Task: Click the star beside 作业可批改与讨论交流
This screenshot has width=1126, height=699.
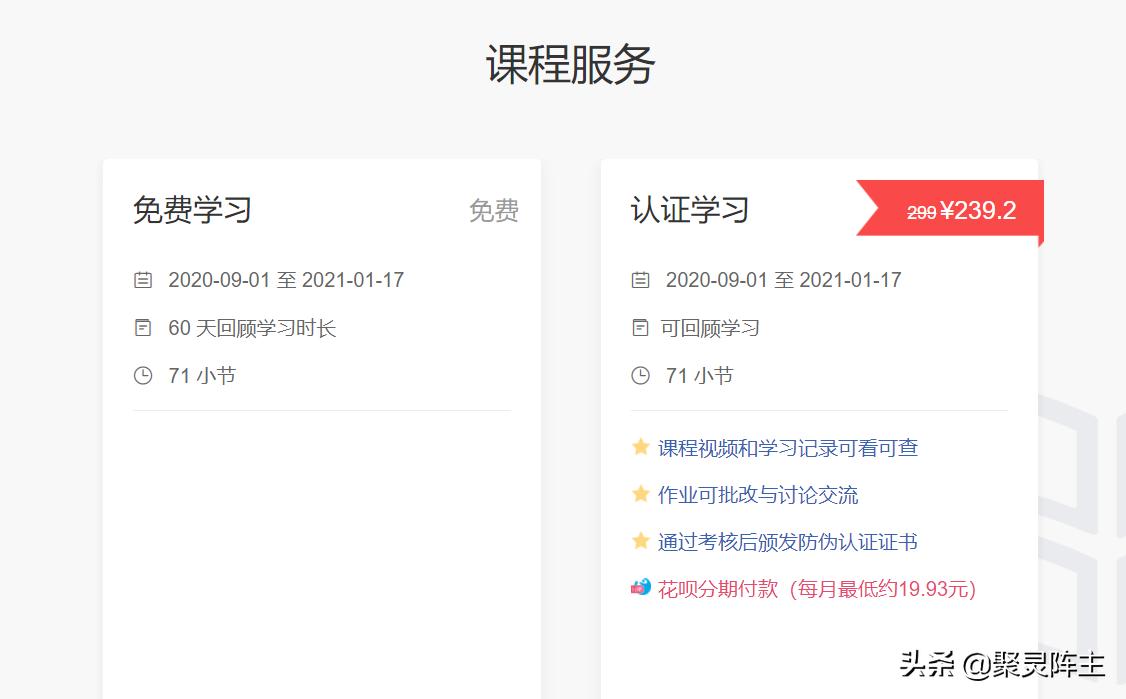Action: click(x=640, y=495)
